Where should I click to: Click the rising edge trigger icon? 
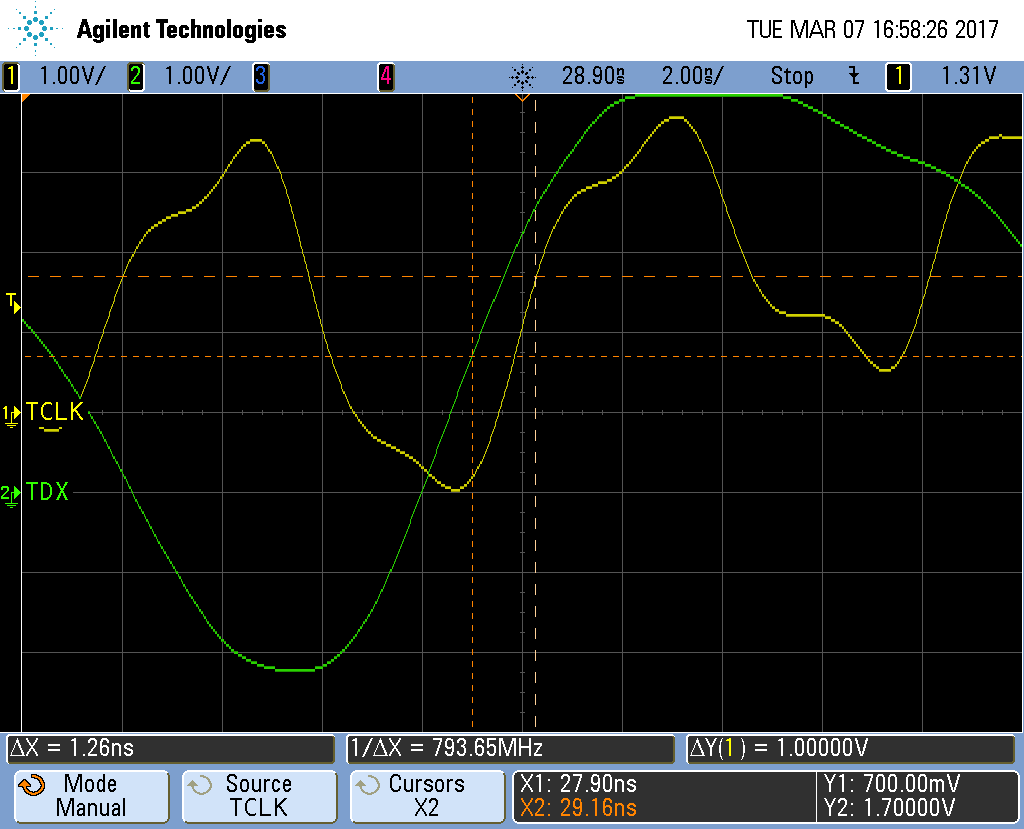click(x=853, y=76)
